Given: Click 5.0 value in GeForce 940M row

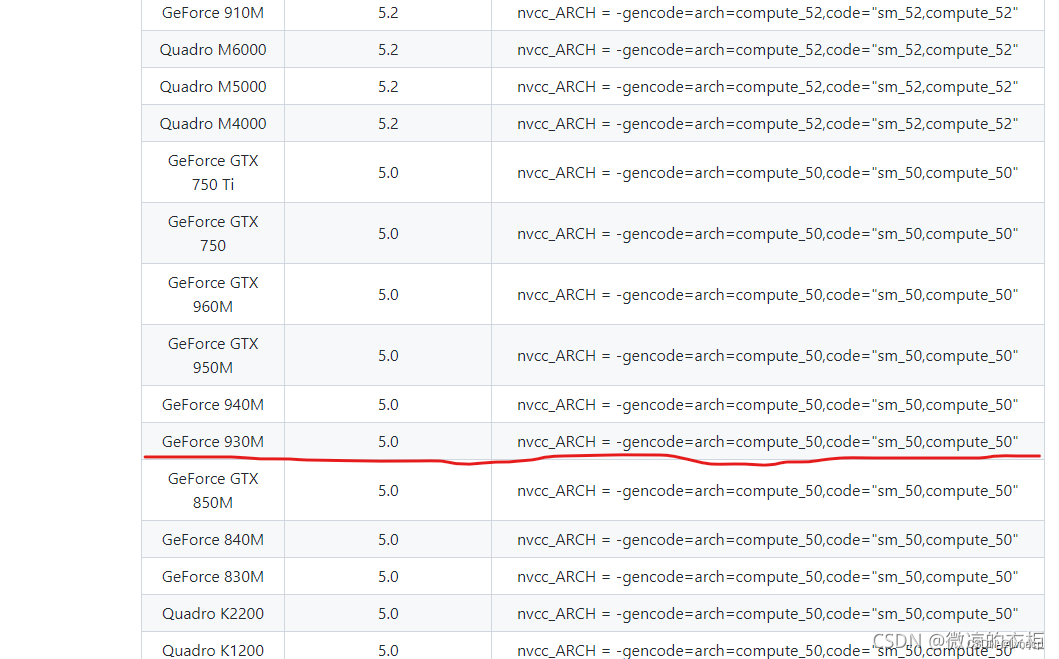Looking at the screenshot, I should click(x=388, y=405).
